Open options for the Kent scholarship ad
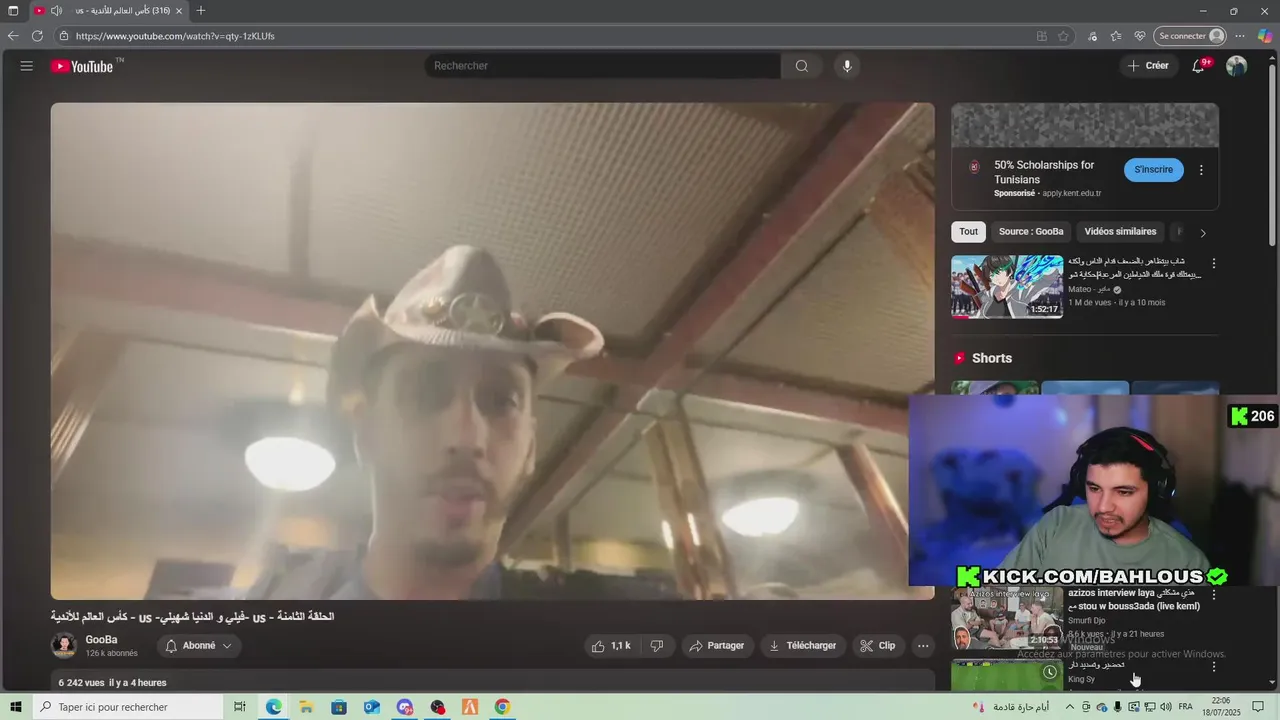Screen dimensions: 1280x720 click(x=1201, y=170)
